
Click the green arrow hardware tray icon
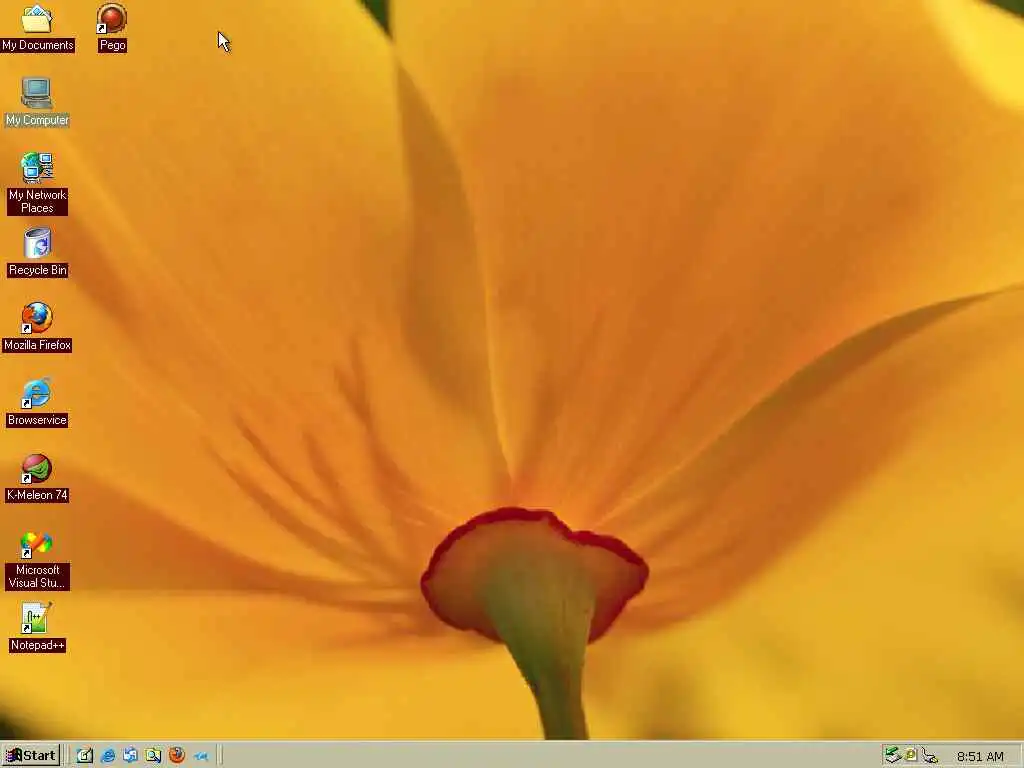(x=892, y=756)
